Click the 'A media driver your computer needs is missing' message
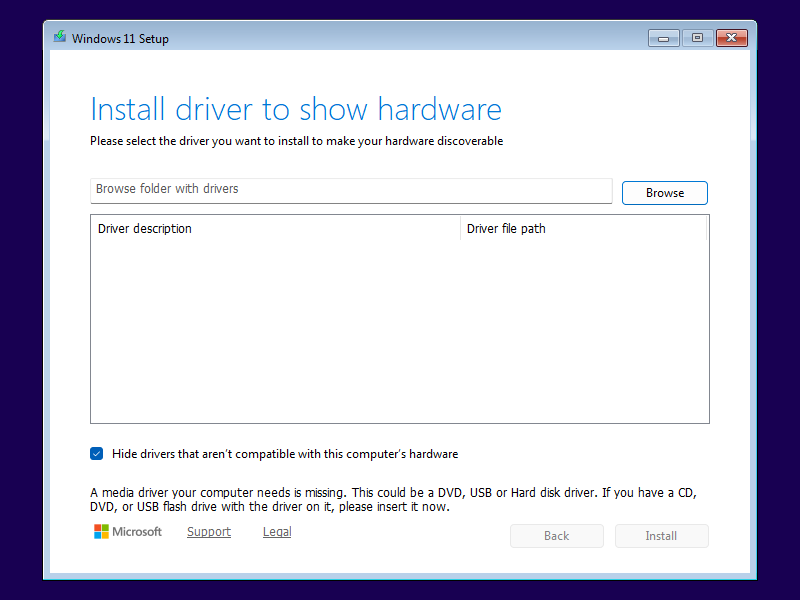Image resolution: width=800 pixels, height=600 pixels. click(393, 499)
